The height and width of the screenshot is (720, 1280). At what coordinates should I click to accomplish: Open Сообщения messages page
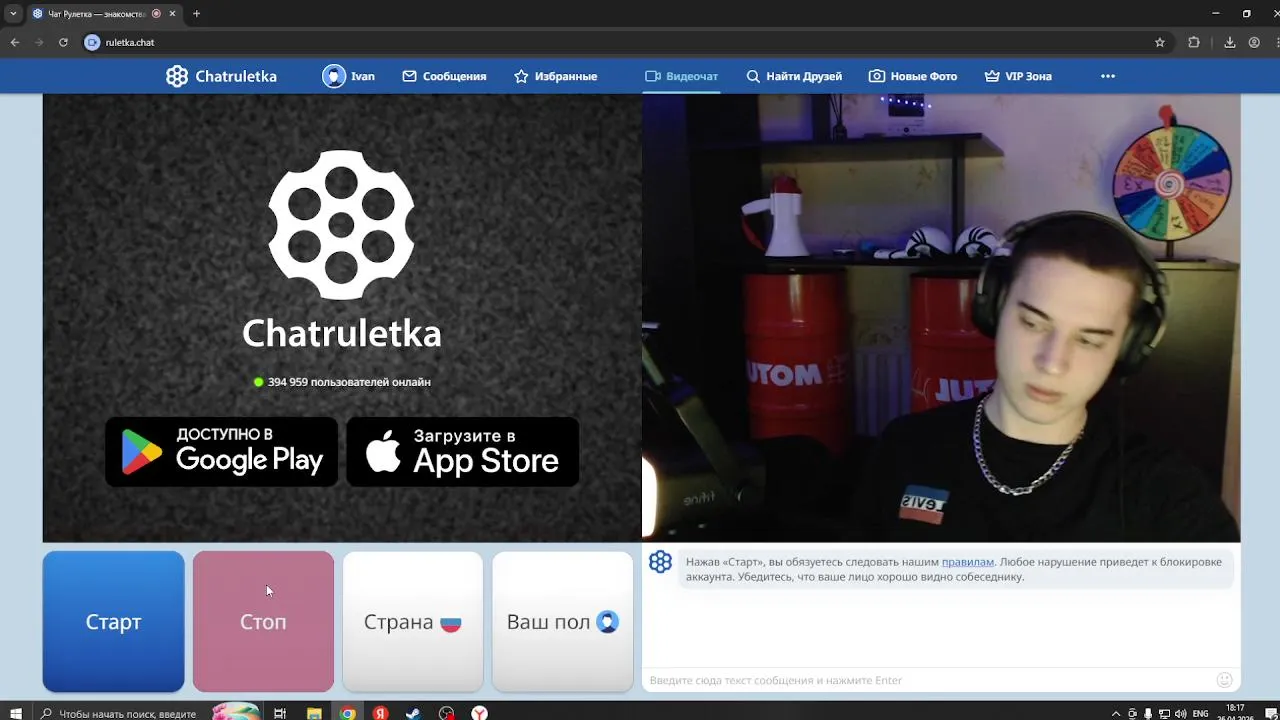click(444, 76)
